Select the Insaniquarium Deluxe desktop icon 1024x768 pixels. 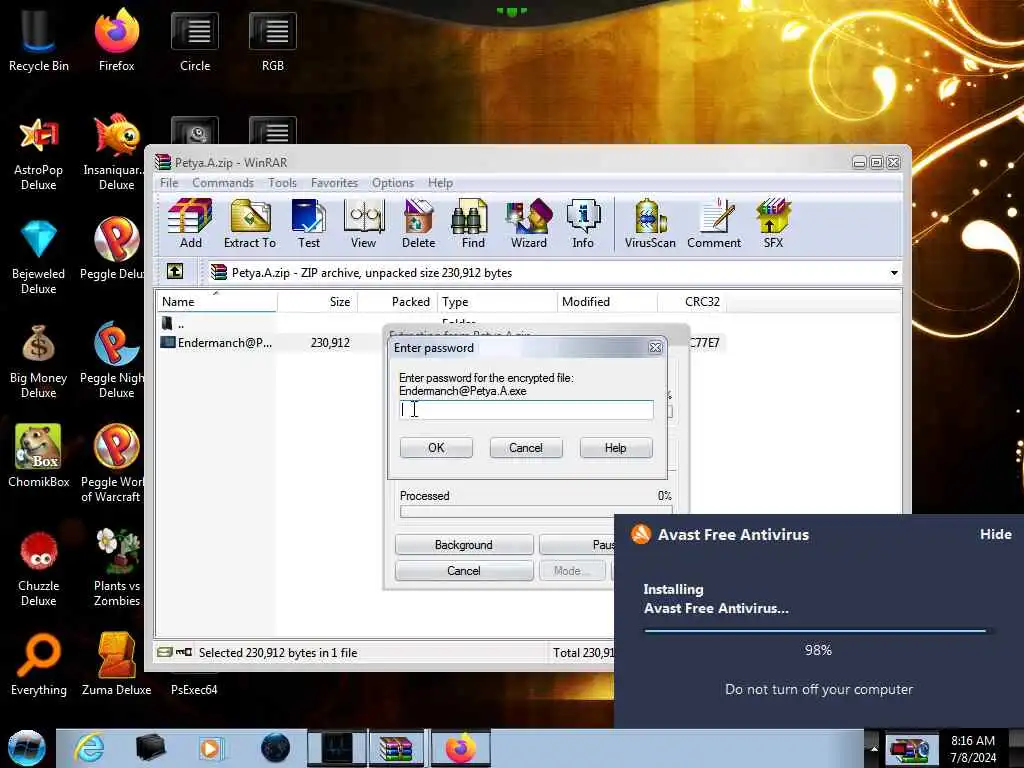pyautogui.click(x=116, y=153)
